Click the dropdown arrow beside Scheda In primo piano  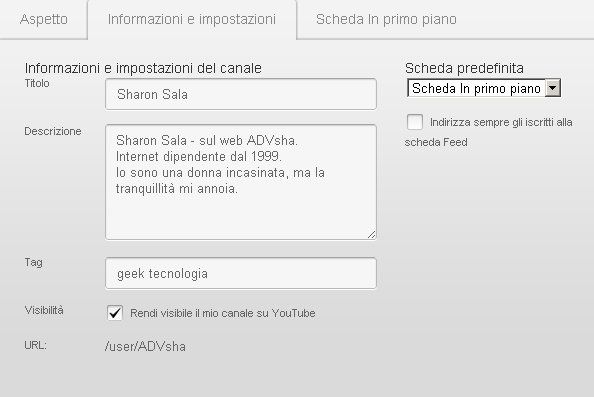553,88
